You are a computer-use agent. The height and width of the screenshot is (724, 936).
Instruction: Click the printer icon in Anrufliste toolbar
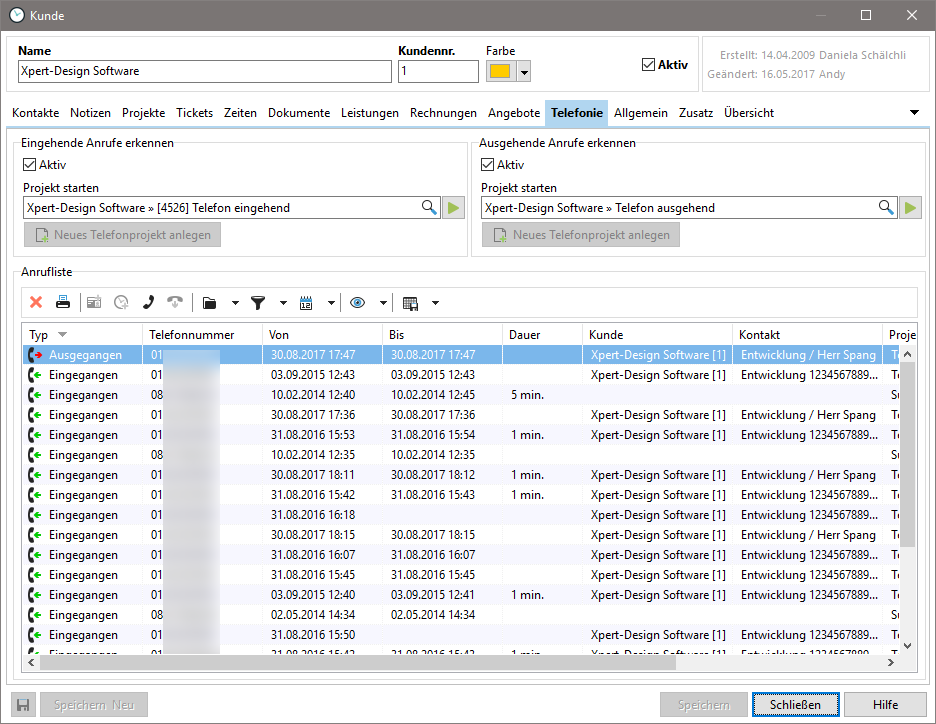coord(63,302)
